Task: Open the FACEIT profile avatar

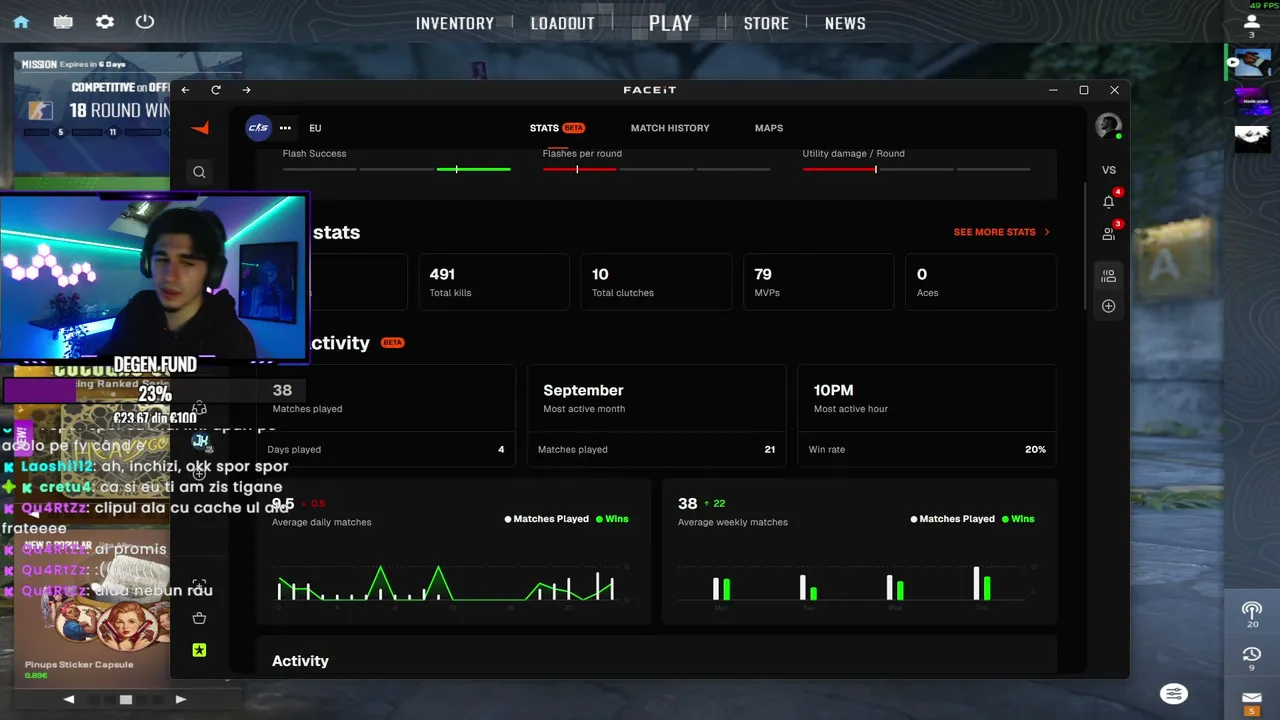Action: [x=1108, y=126]
